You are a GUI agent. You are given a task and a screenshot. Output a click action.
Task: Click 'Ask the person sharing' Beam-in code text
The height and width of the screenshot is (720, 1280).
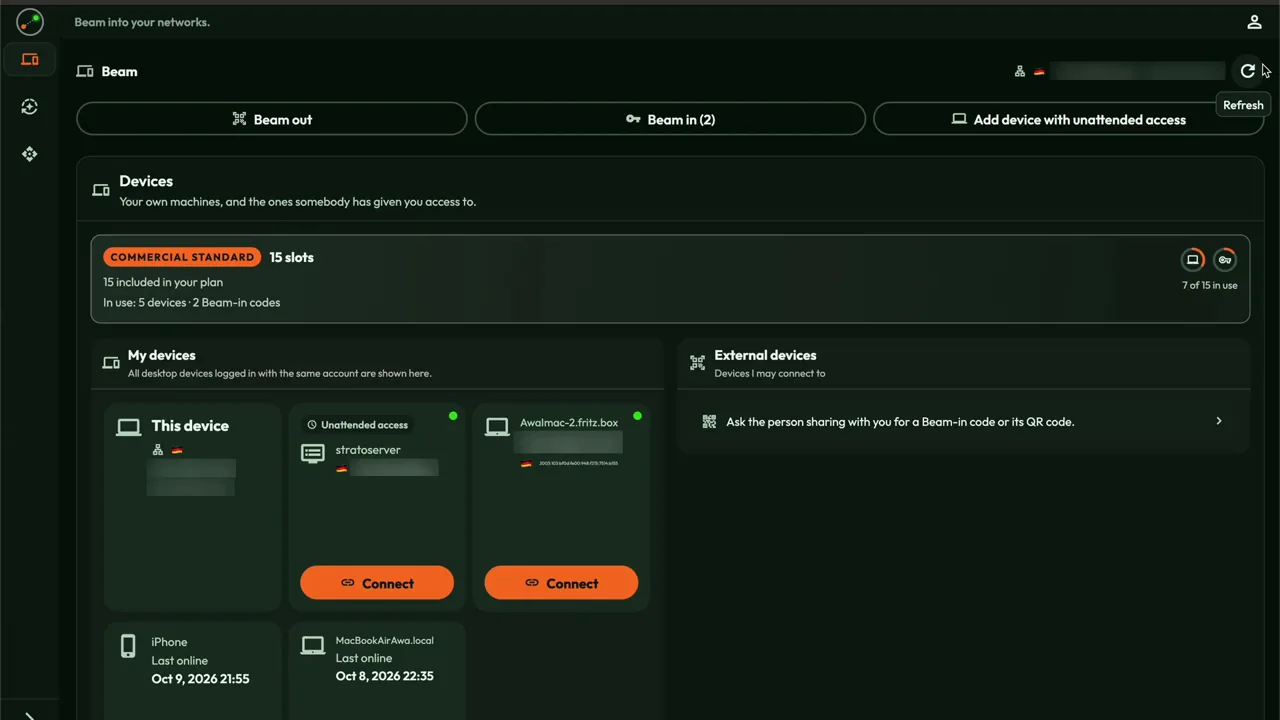(900, 422)
